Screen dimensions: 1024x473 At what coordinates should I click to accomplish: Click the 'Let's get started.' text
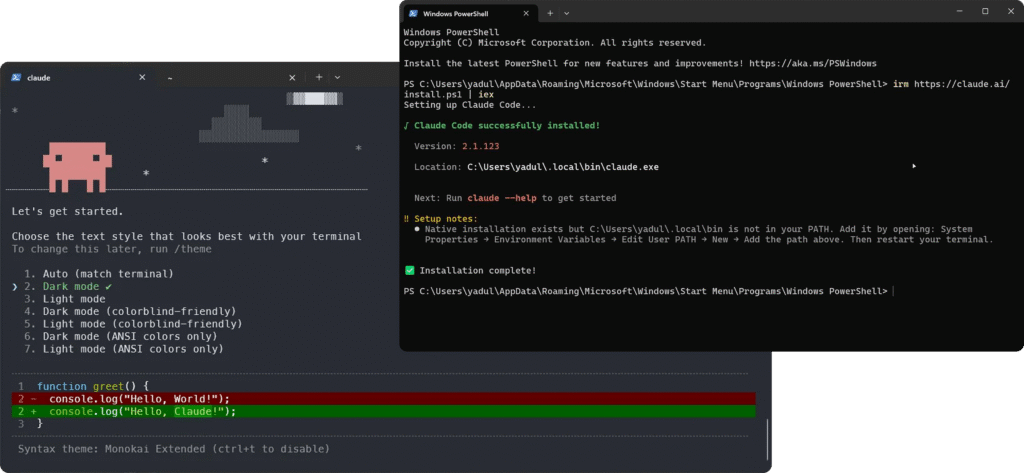(67, 212)
